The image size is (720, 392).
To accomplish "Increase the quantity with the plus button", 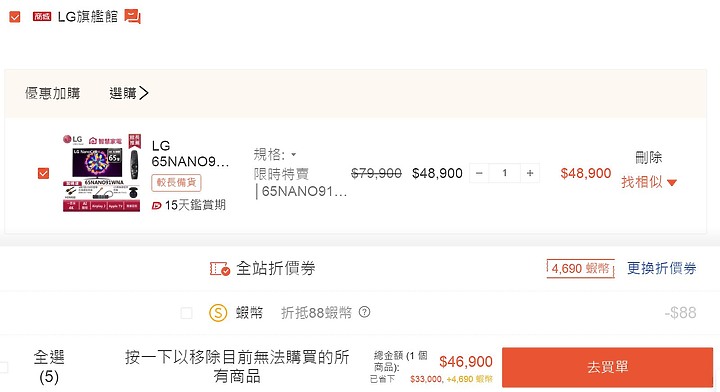I will (530, 173).
